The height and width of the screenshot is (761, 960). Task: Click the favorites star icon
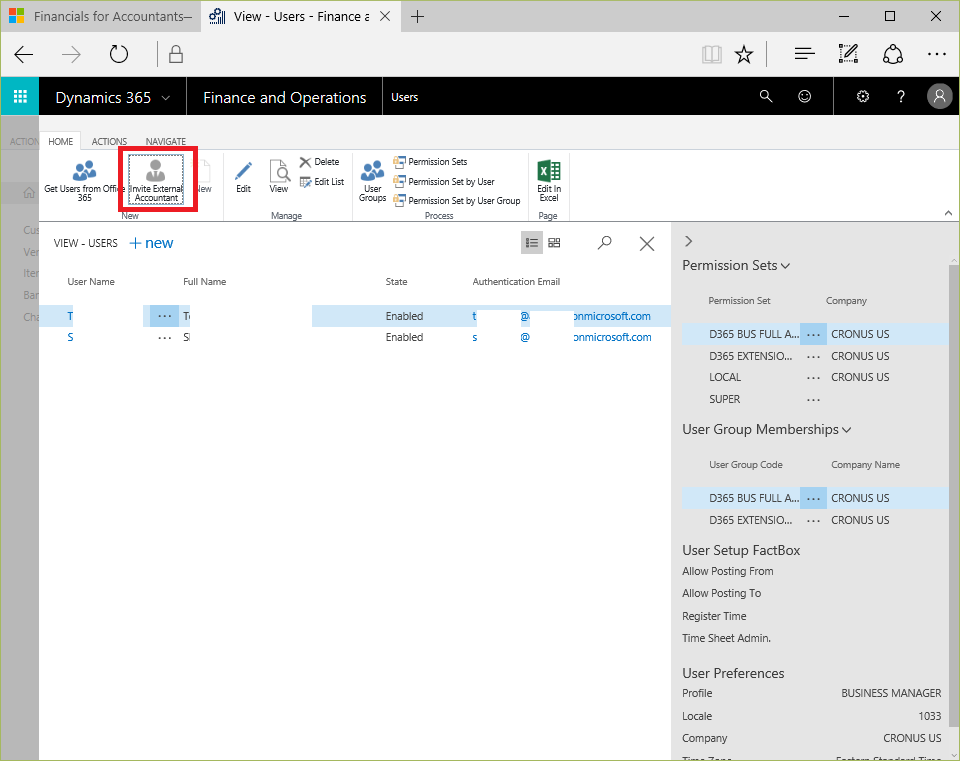click(x=744, y=54)
